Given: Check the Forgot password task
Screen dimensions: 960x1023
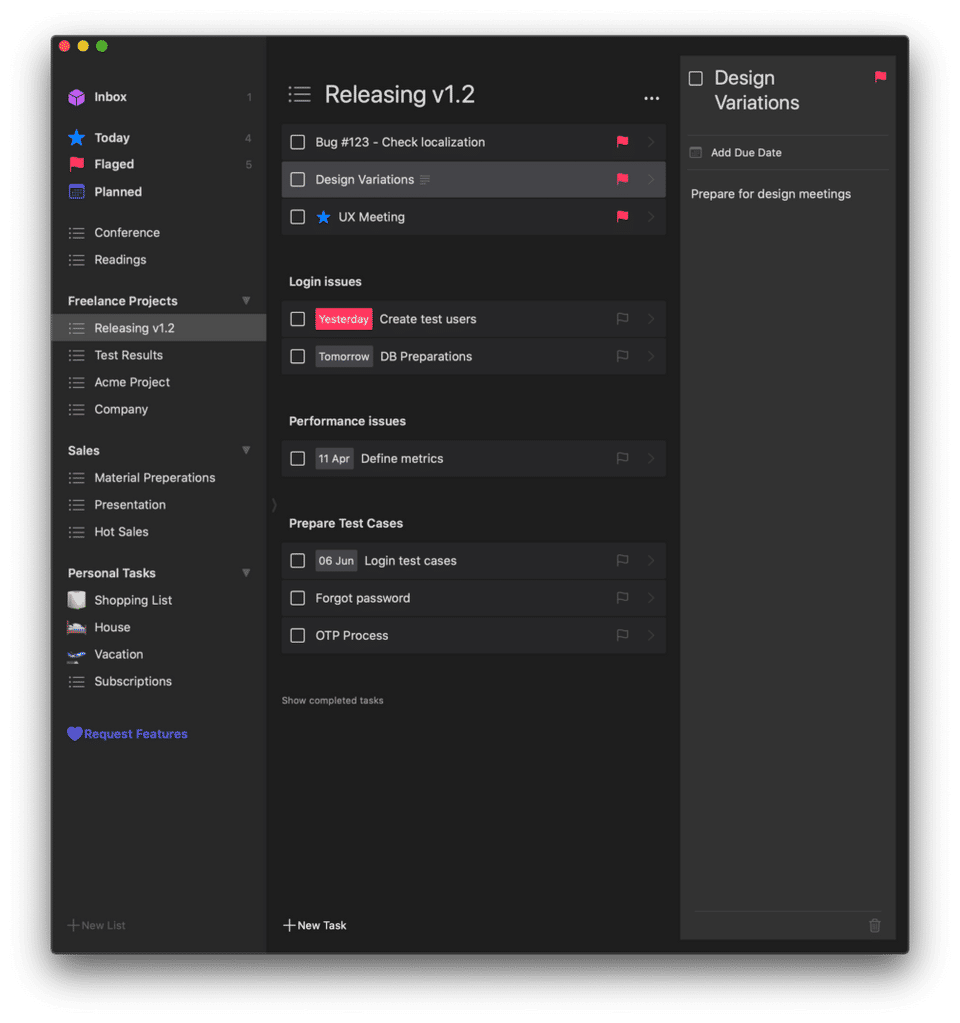Looking at the screenshot, I should 298,598.
